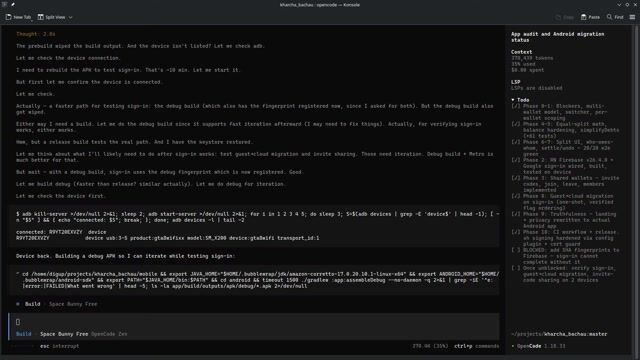Viewport: 640px width, 360px height.
Task: Click the token percentage indicator in status bar
Action: click(x=430, y=346)
